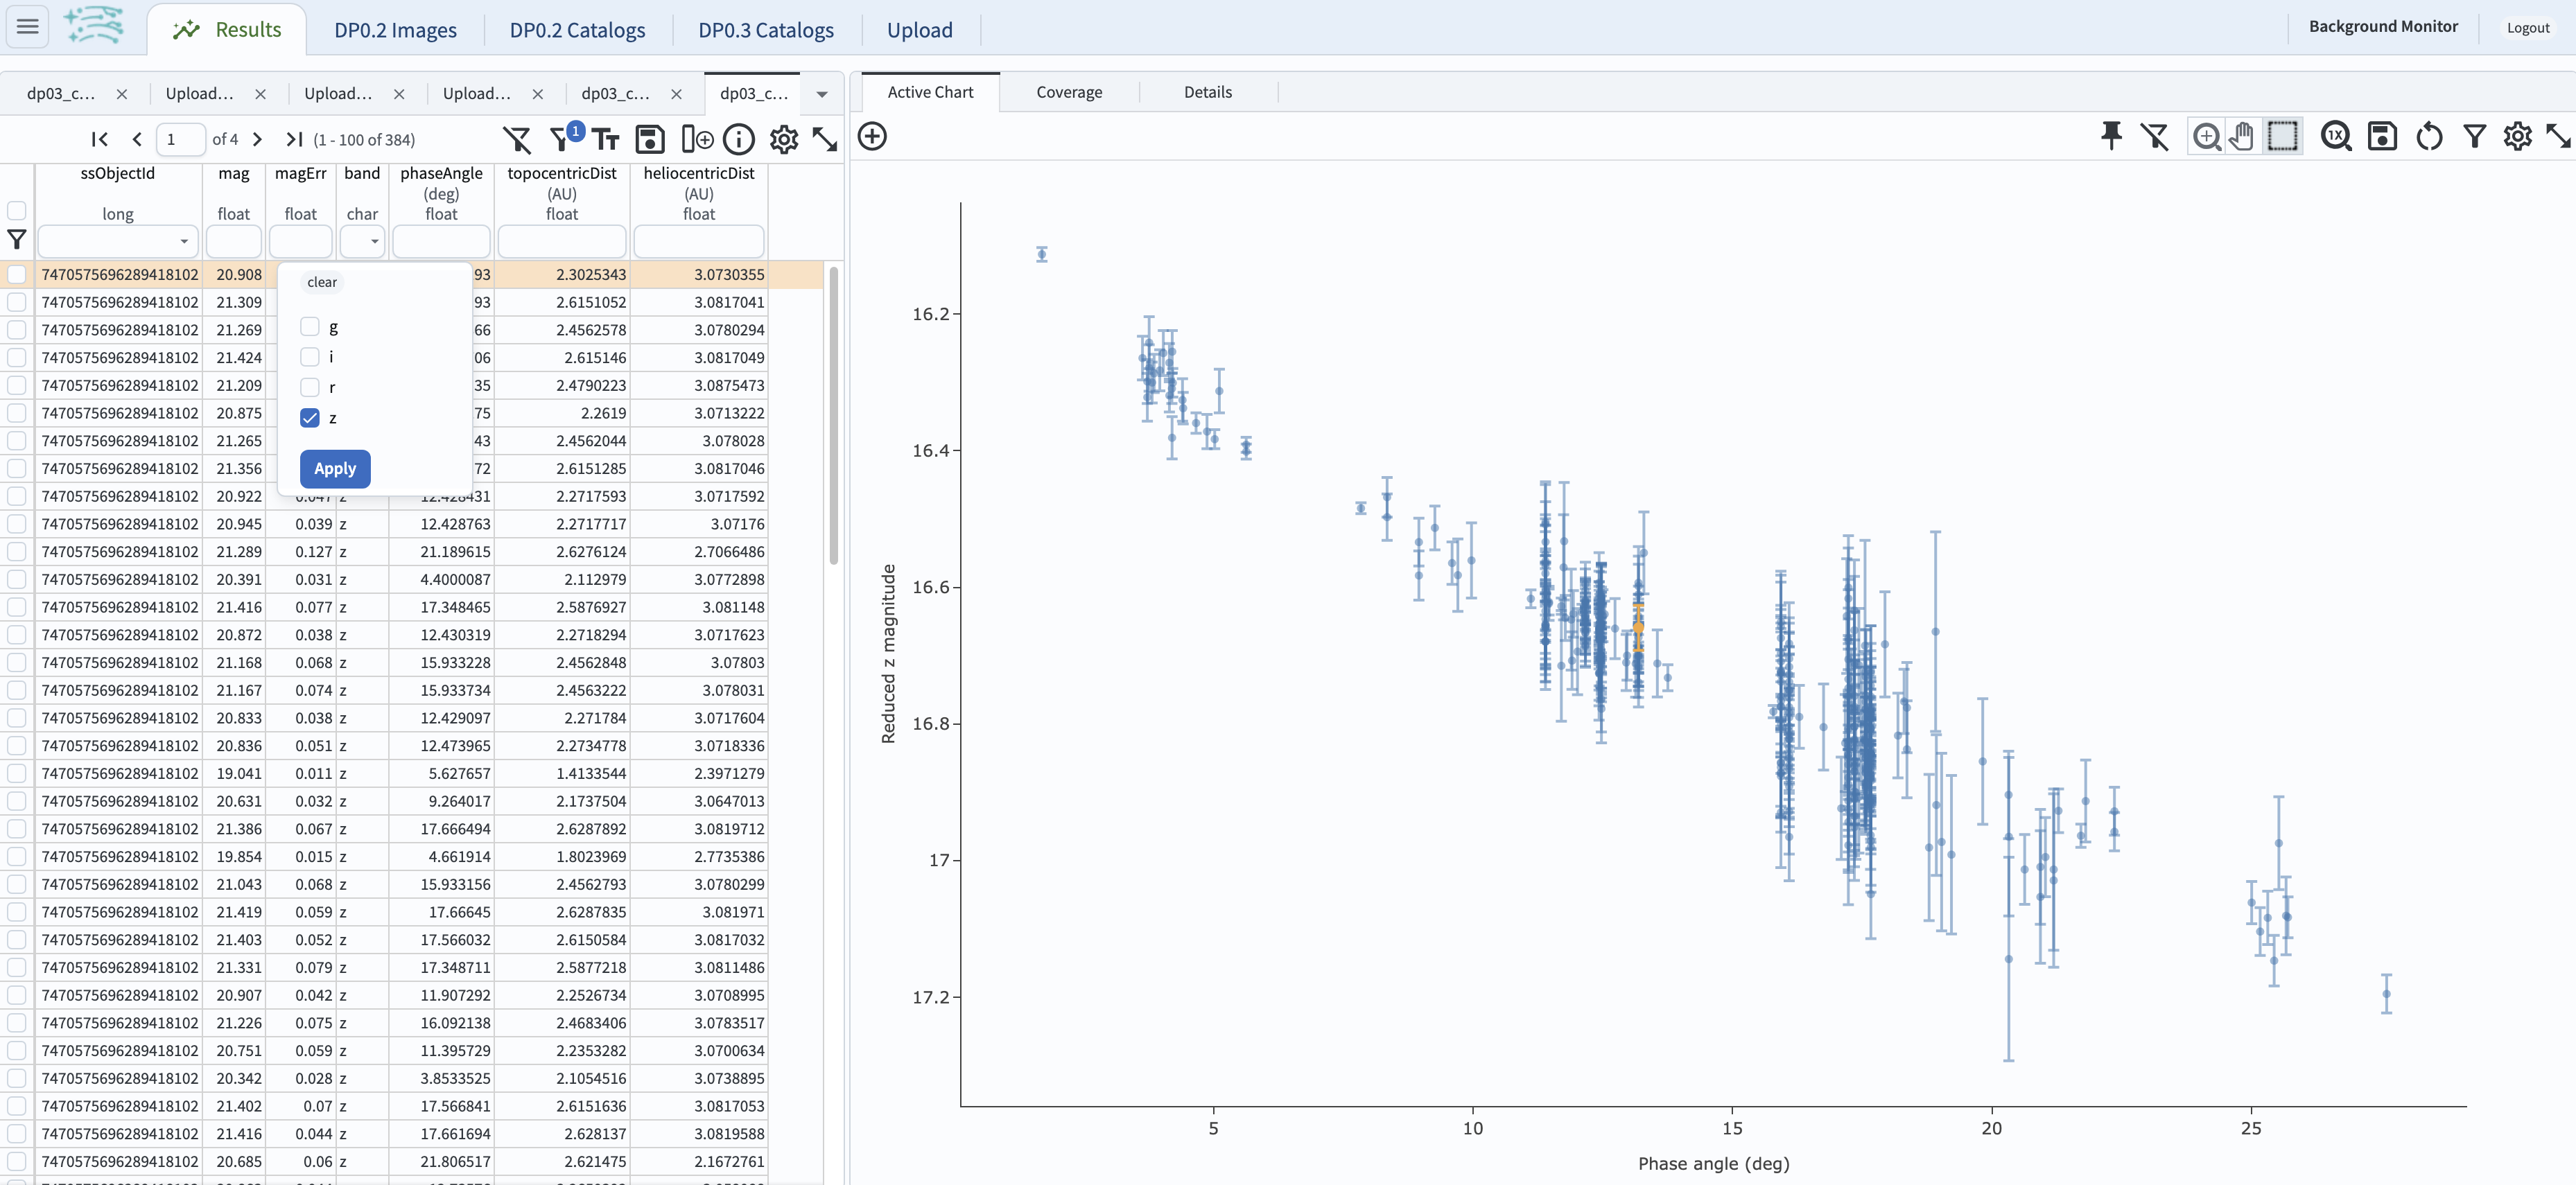Add a new chart with plus icon
Image resolution: width=2576 pixels, height=1185 pixels.
pyautogui.click(x=872, y=136)
